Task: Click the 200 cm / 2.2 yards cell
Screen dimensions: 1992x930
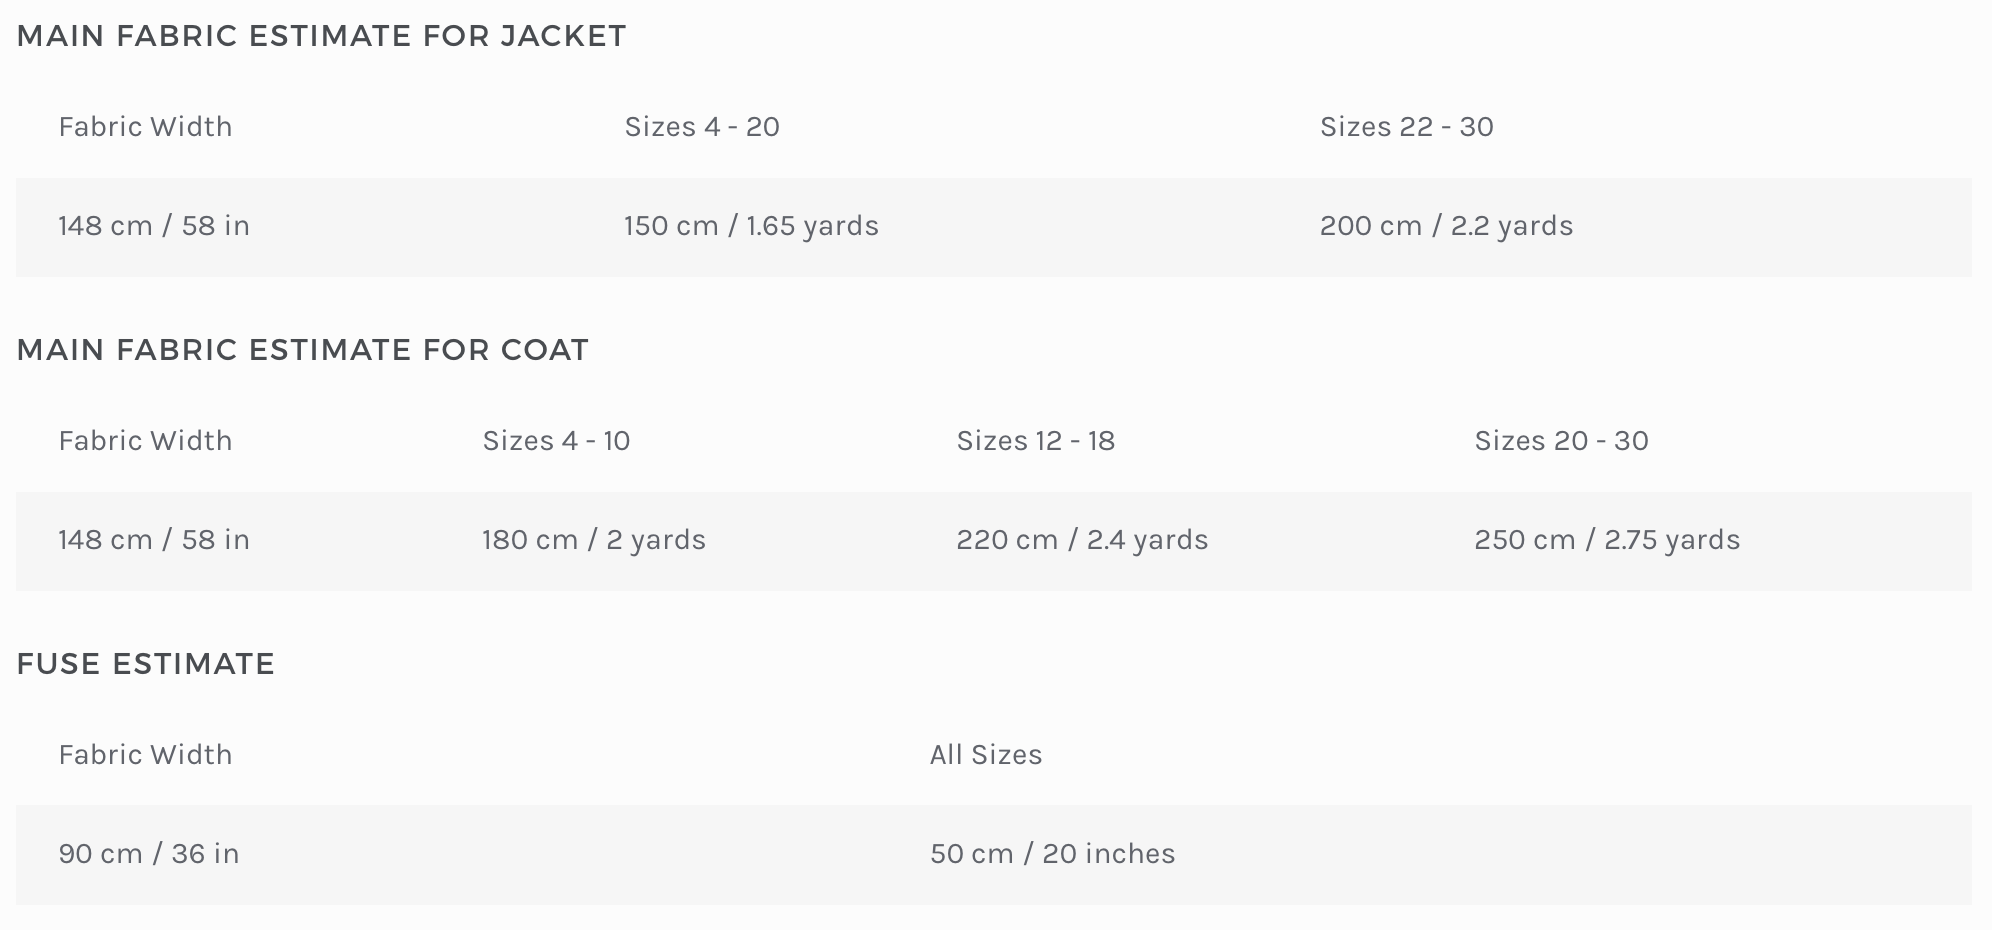Action: point(1446,226)
